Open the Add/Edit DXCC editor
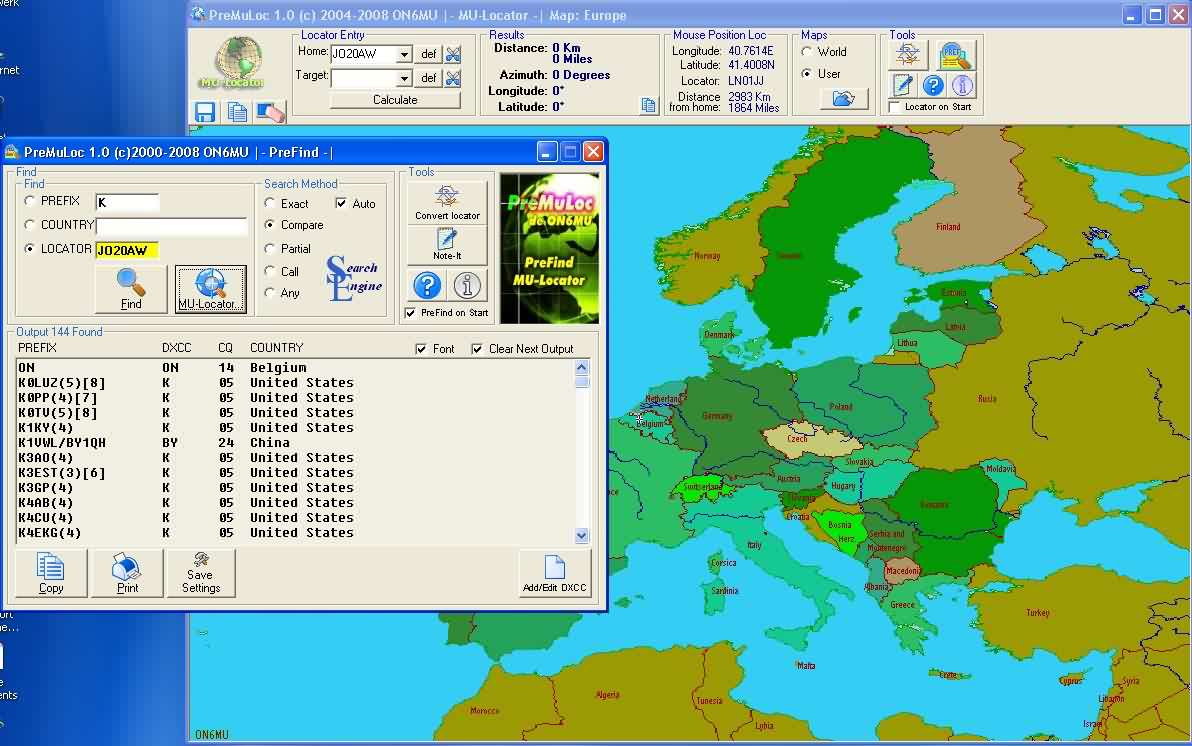 tap(554, 574)
